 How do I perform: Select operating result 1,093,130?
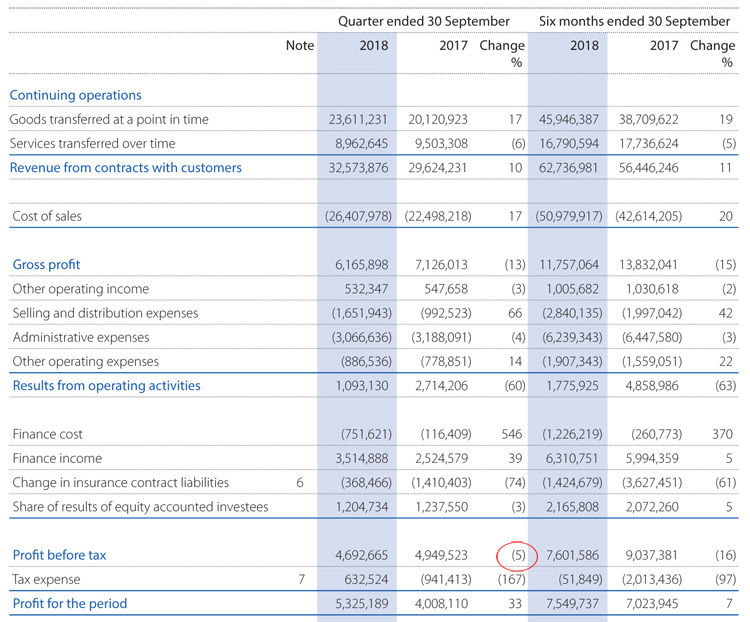[362, 386]
